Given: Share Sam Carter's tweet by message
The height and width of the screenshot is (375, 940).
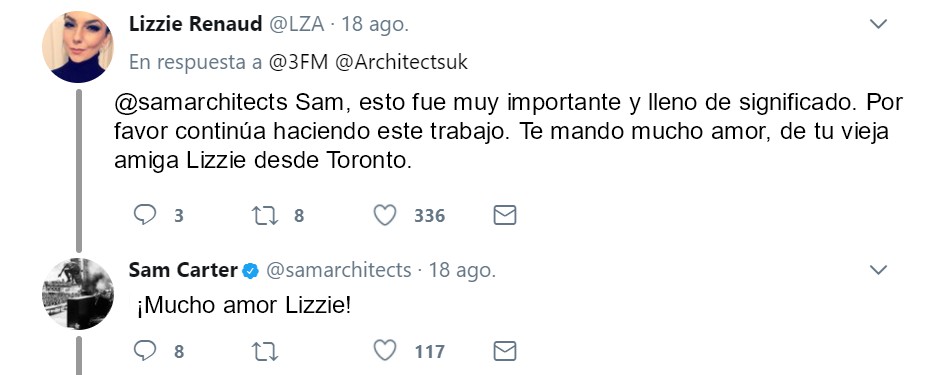Looking at the screenshot, I should click(x=505, y=350).
